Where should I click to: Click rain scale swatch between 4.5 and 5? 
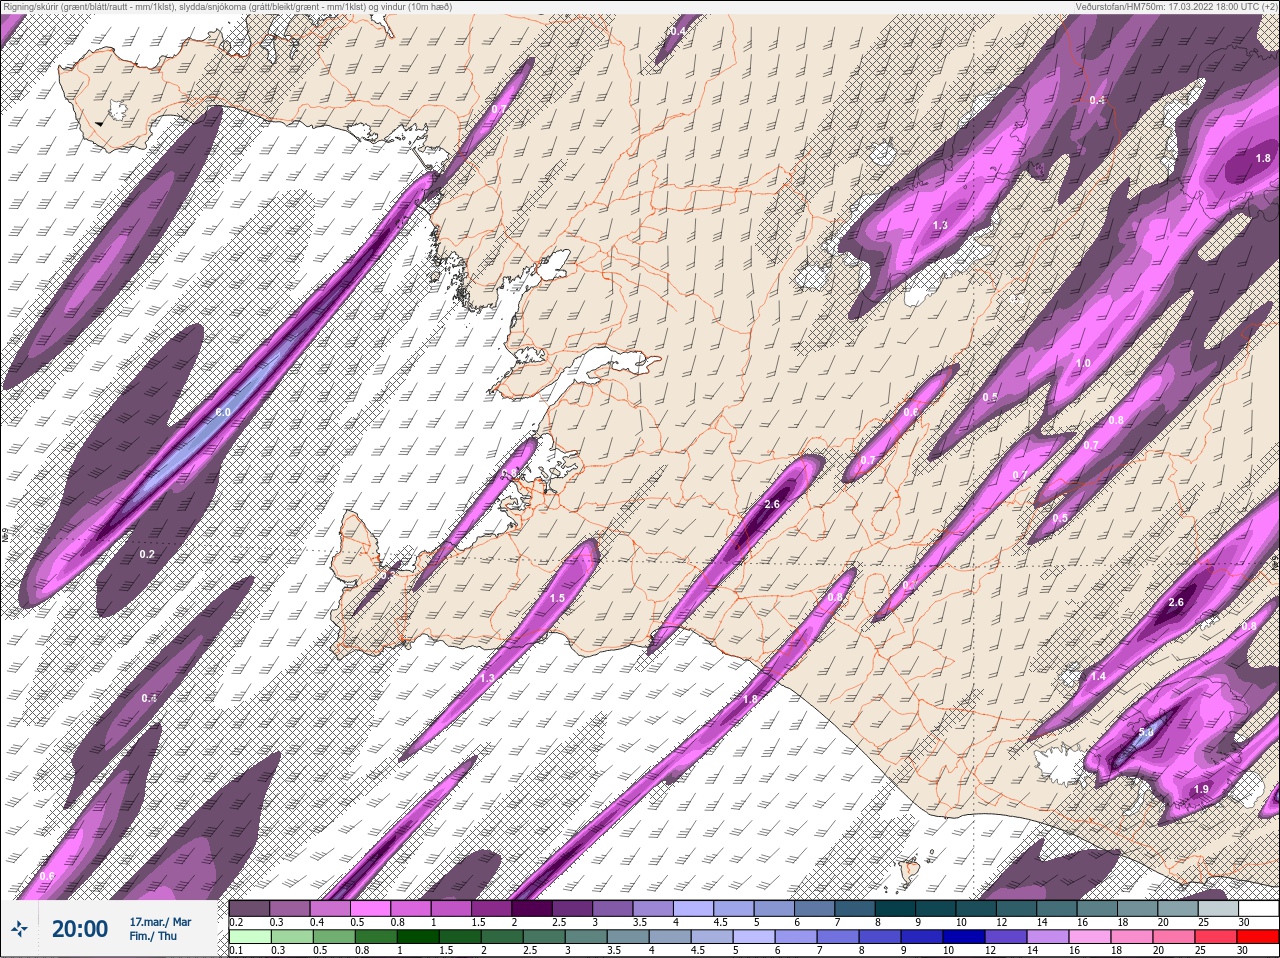(713, 937)
